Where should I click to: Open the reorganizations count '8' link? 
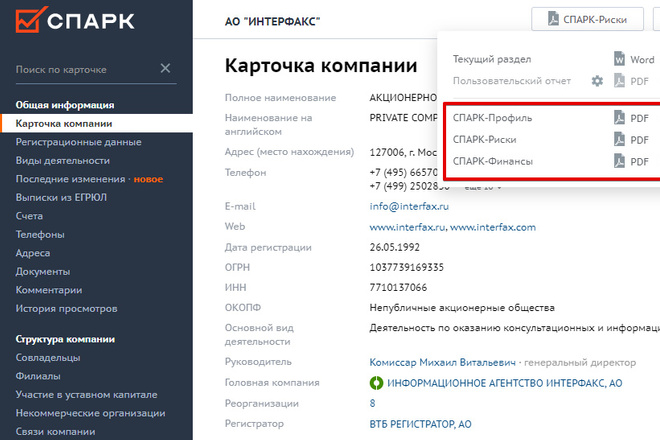(372, 403)
